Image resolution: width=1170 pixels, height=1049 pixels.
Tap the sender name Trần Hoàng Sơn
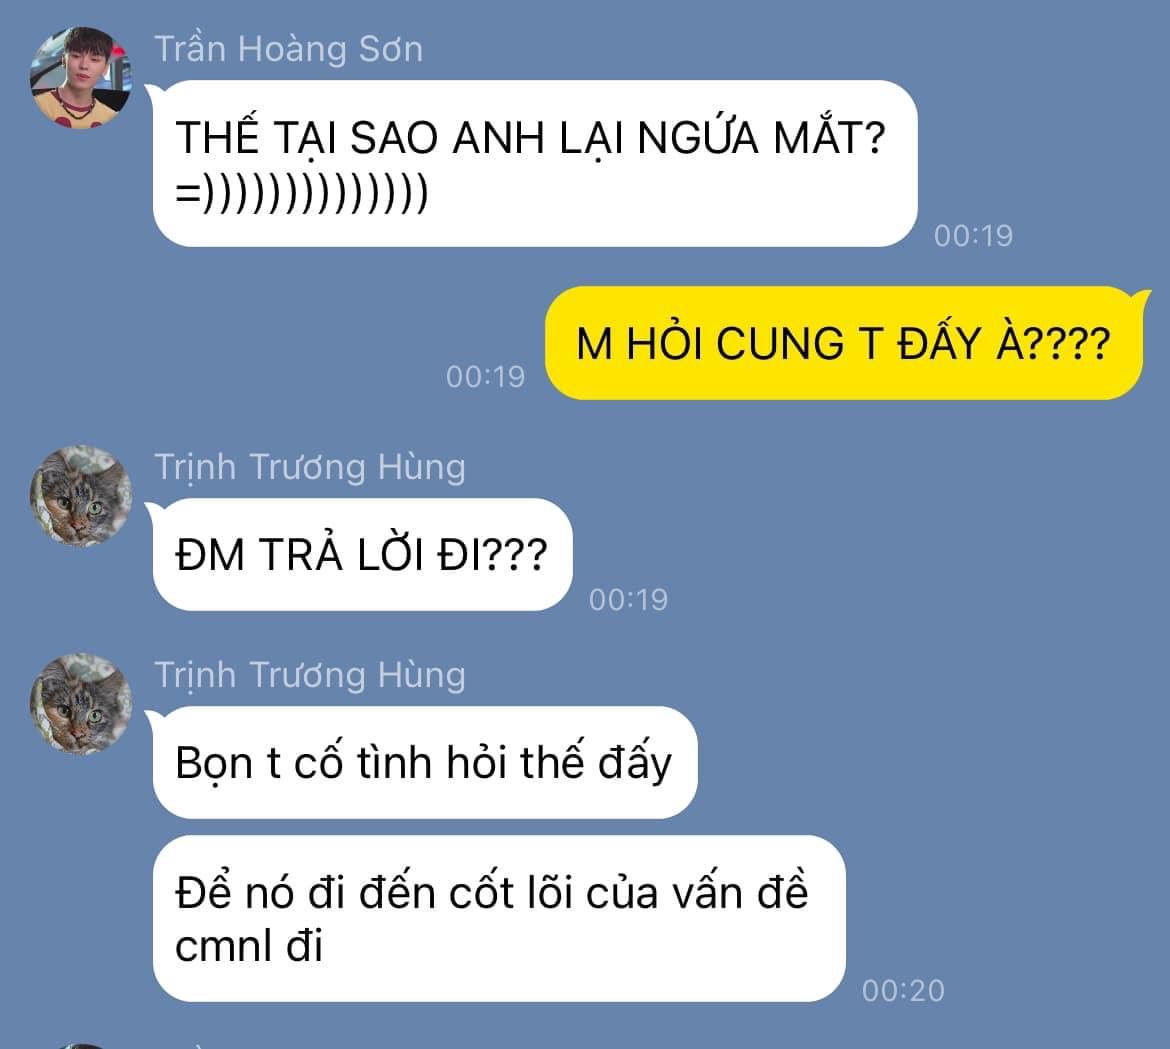click(x=288, y=49)
